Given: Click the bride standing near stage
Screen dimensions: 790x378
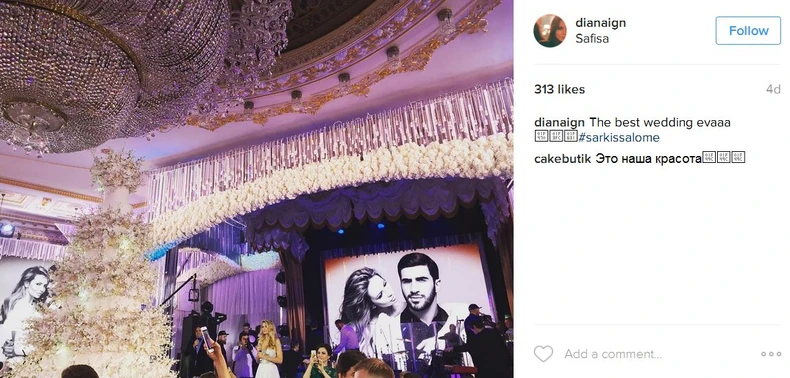Looking at the screenshot, I should coord(269,349).
